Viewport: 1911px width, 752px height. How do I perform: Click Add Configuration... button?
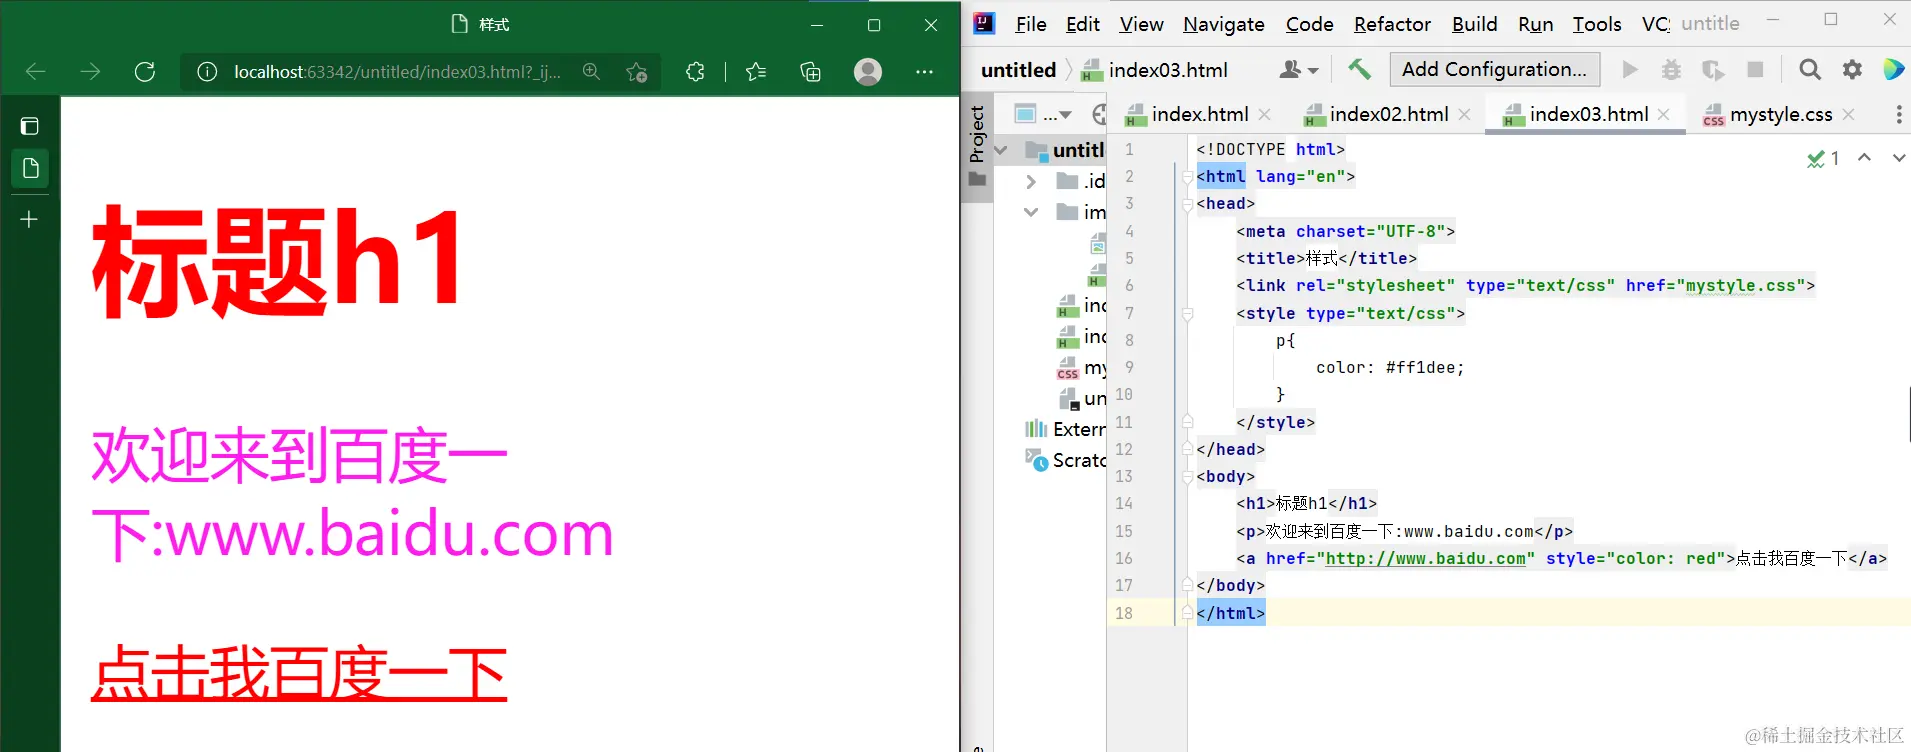pos(1494,69)
